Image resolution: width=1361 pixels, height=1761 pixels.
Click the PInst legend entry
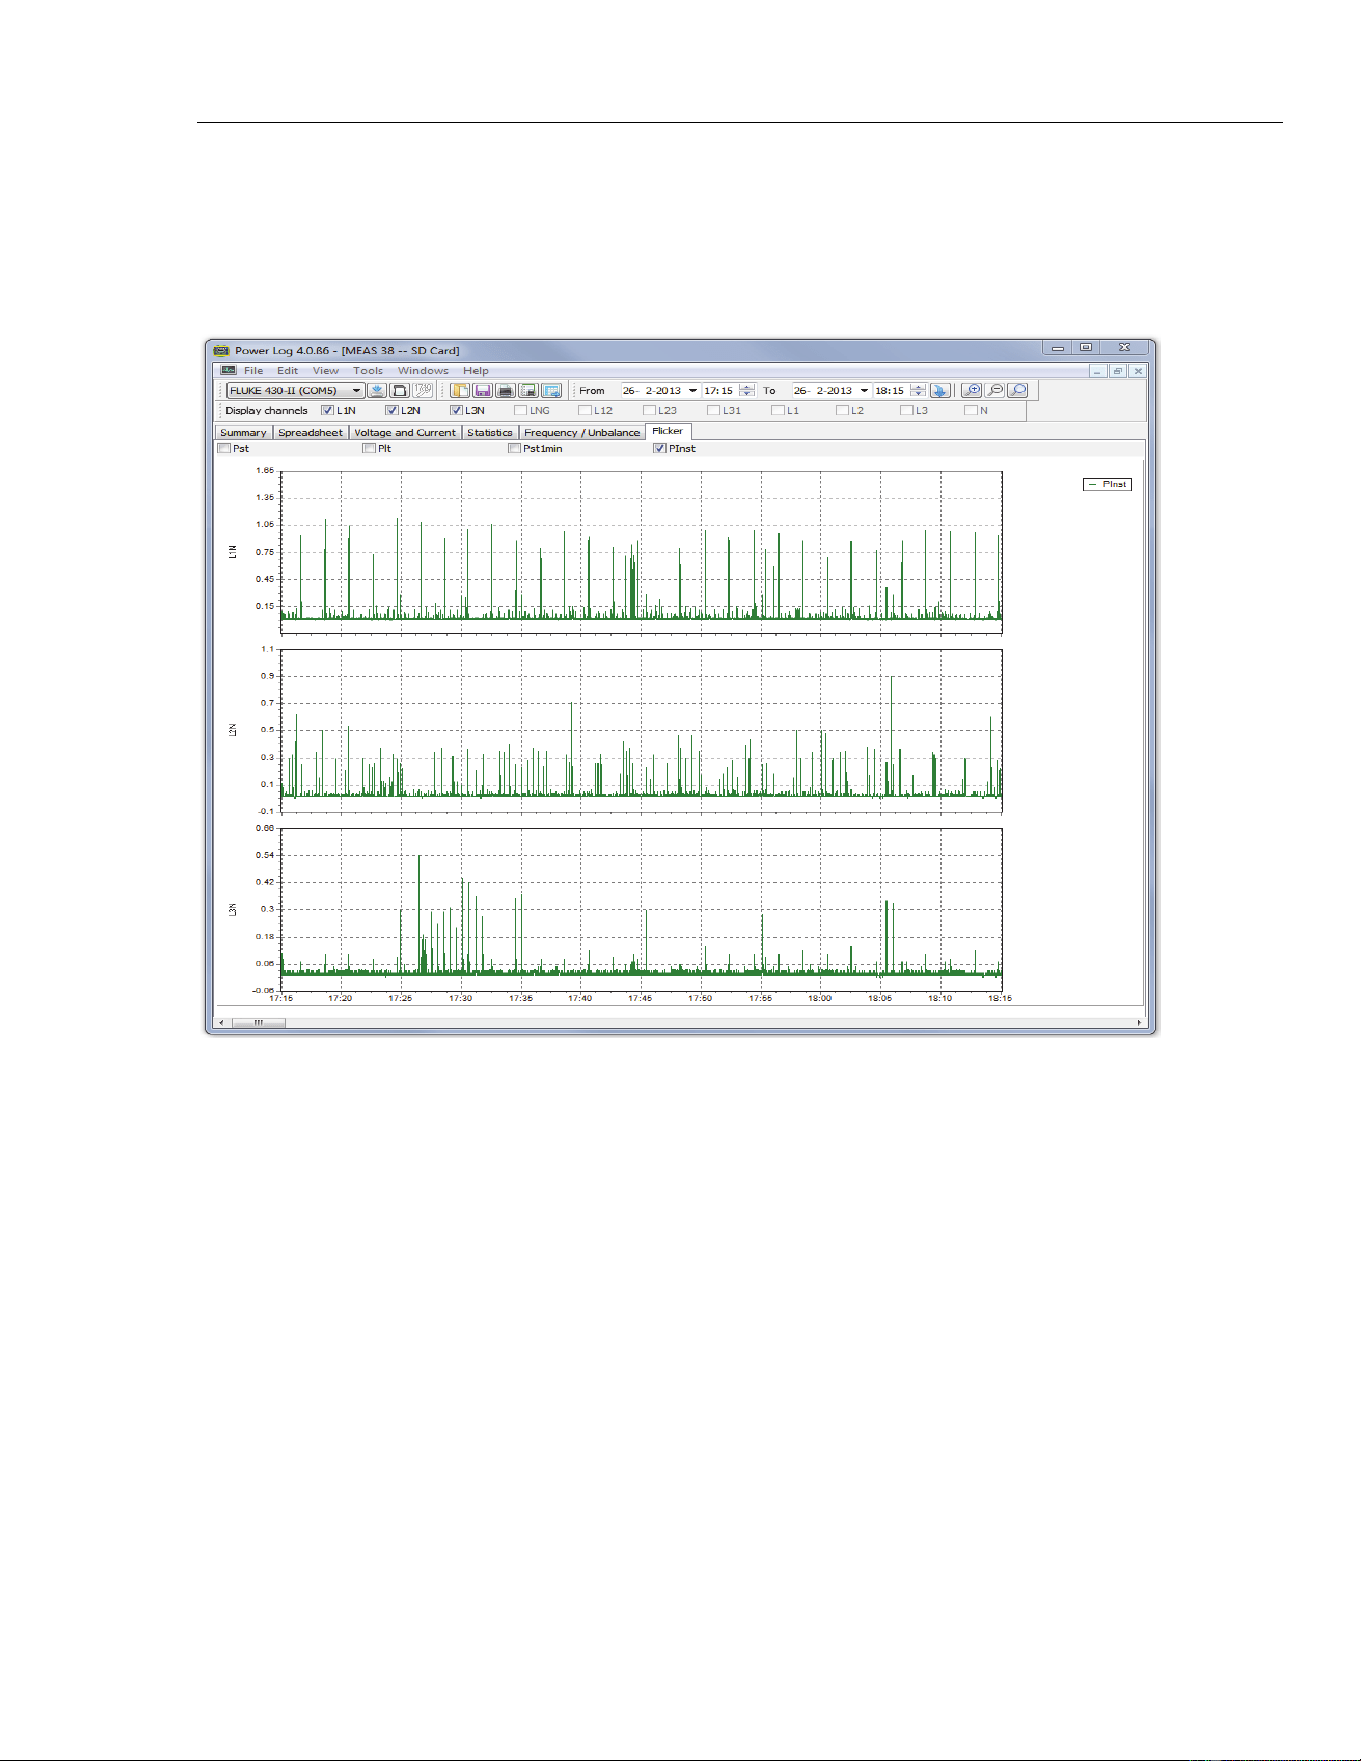1107,484
